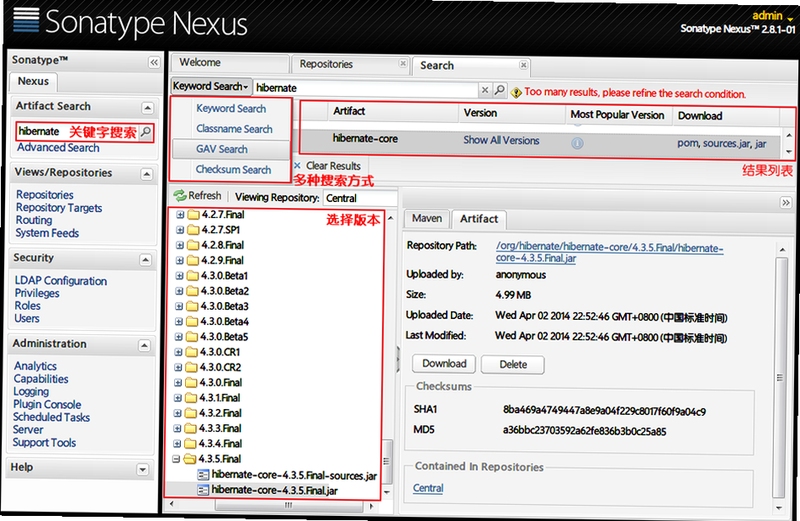Click the tree horizontal scrollbar
The height and width of the screenshot is (521, 800).
pyautogui.click(x=288, y=505)
